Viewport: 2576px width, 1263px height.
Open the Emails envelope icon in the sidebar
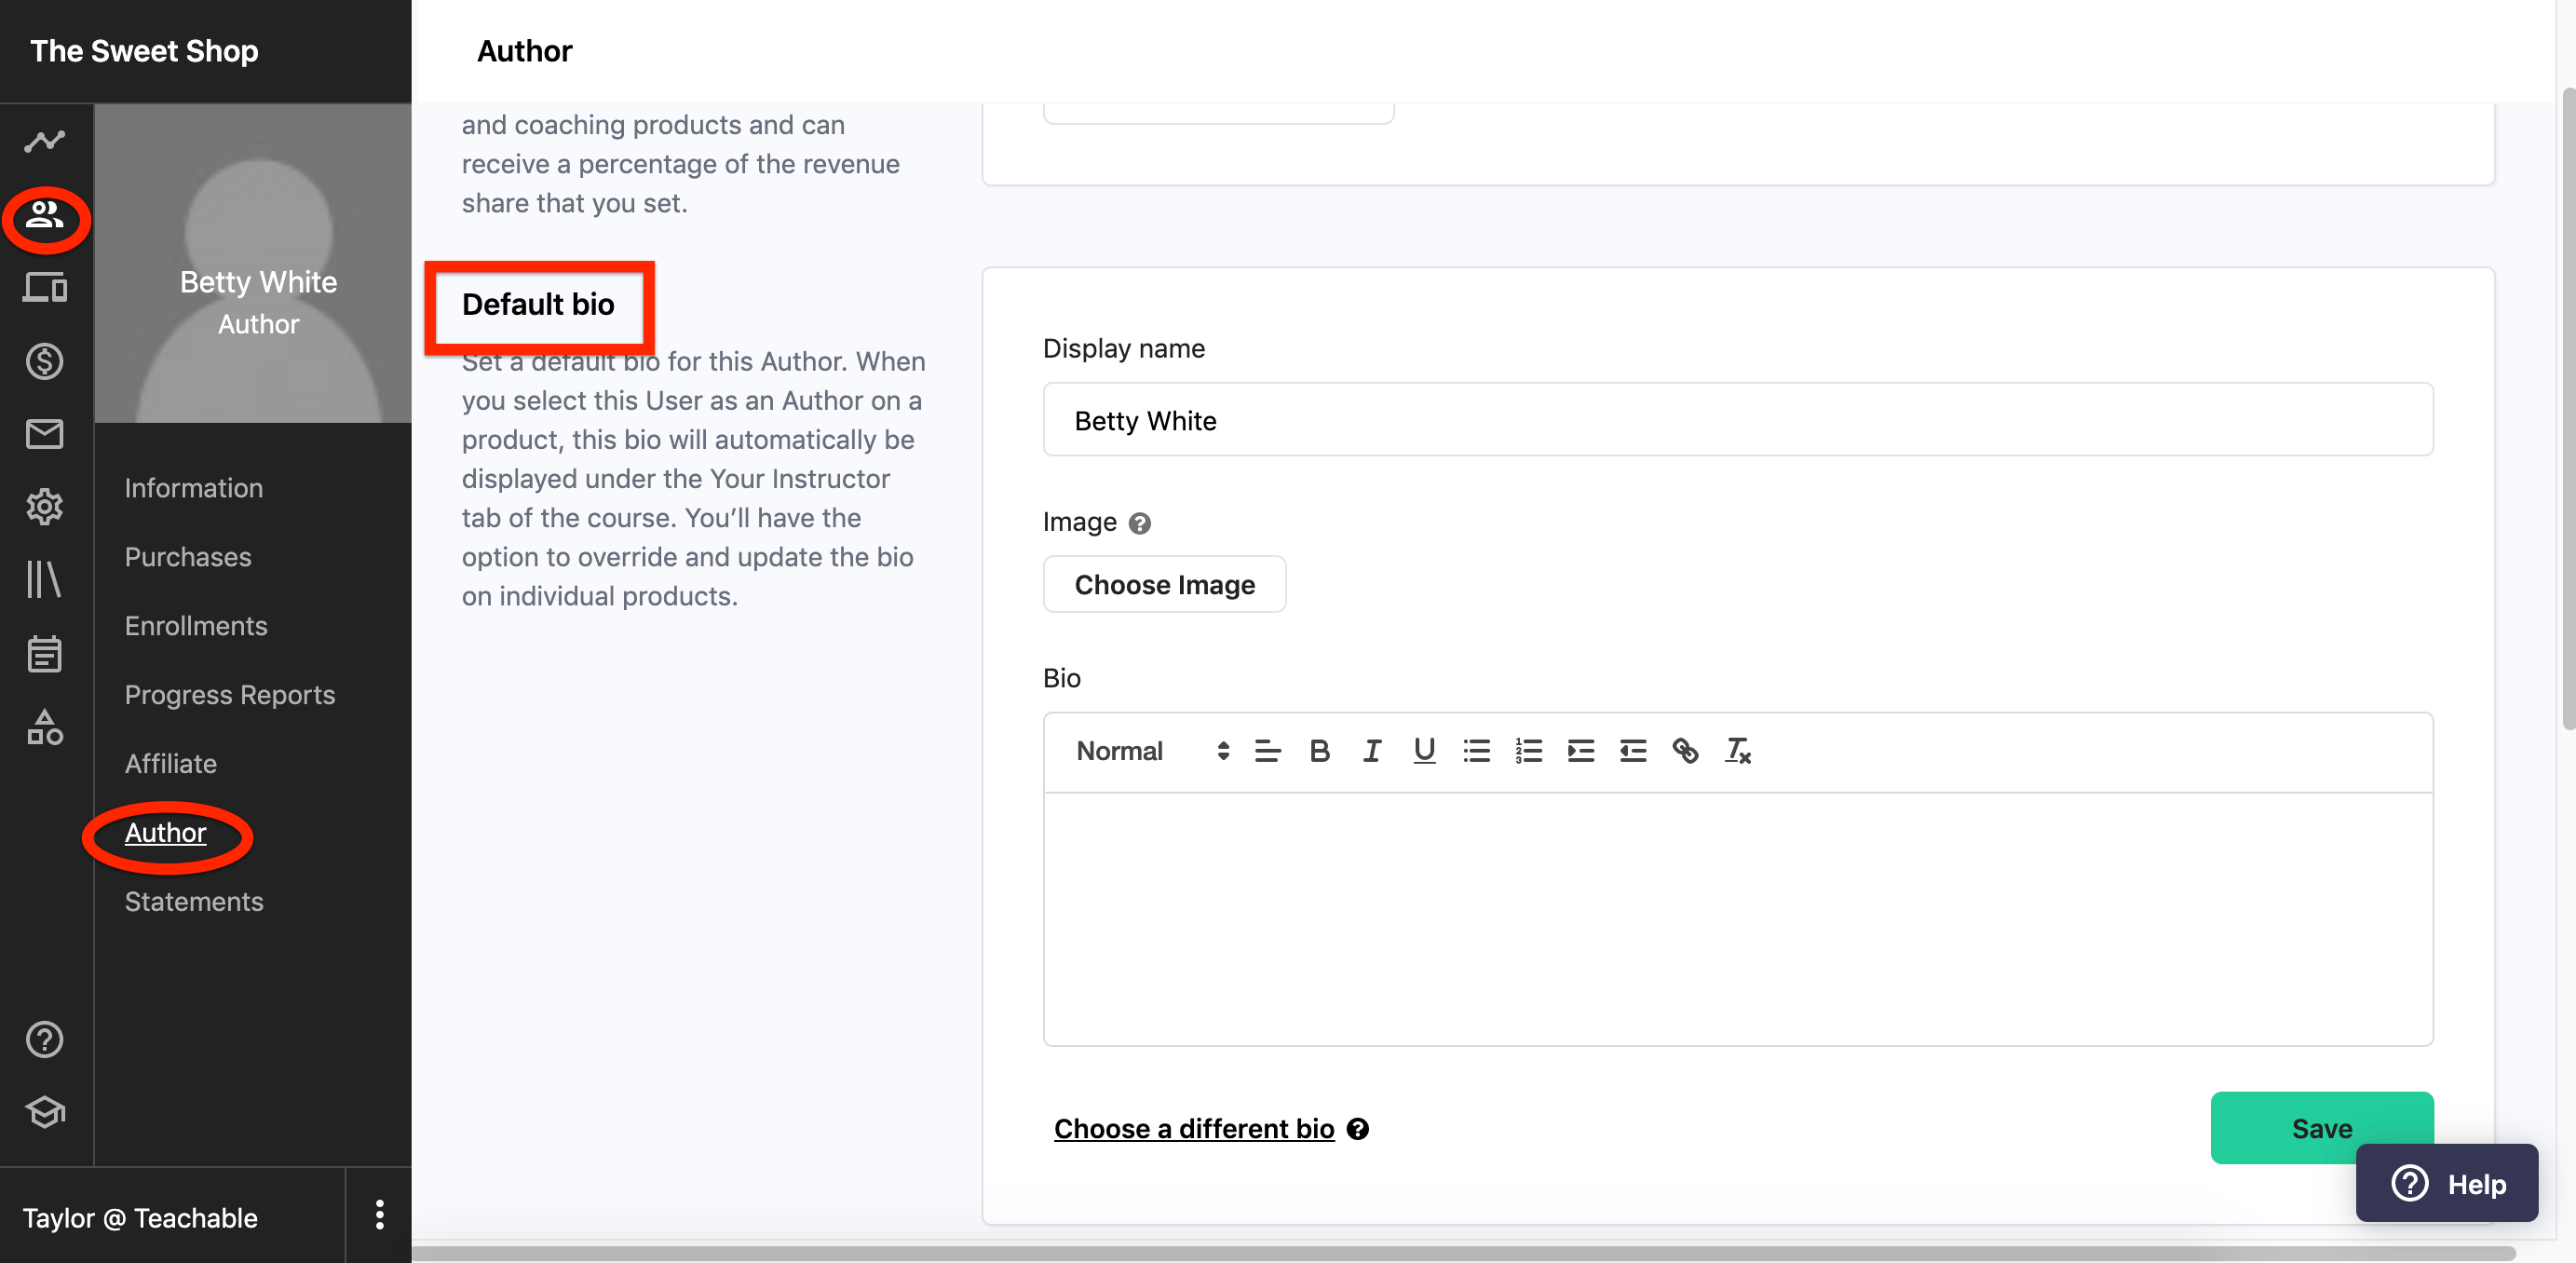click(x=45, y=434)
